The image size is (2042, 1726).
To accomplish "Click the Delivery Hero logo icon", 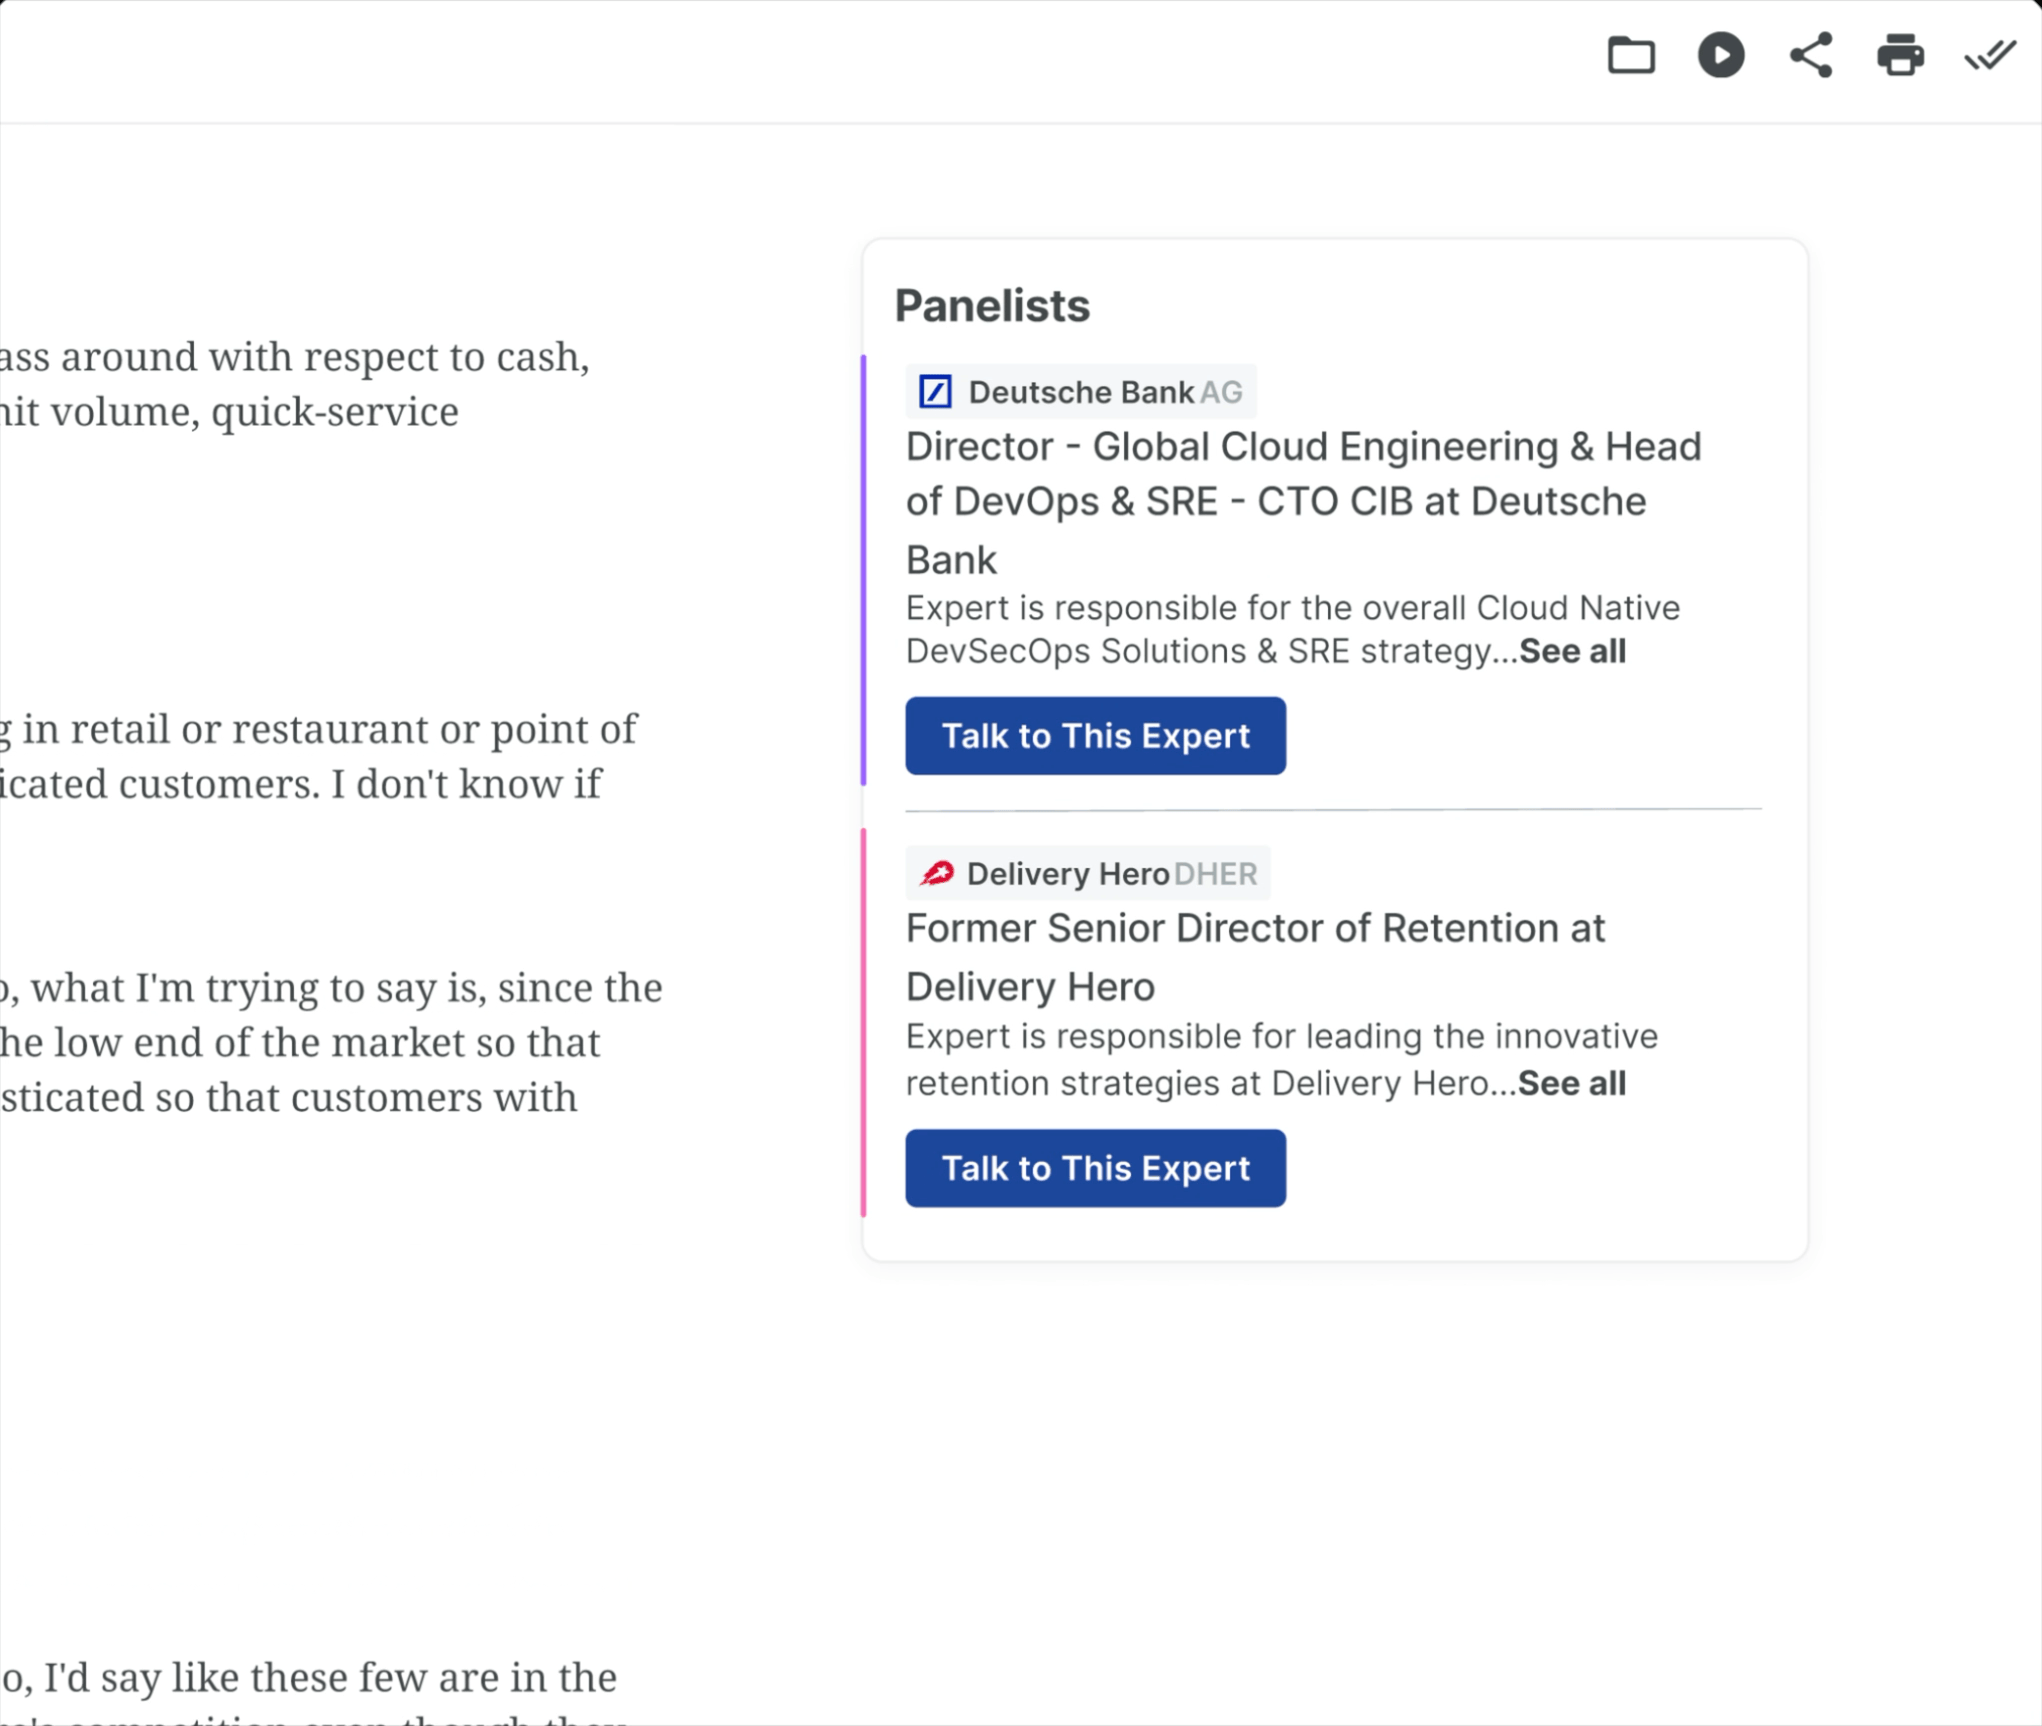I will coord(936,873).
